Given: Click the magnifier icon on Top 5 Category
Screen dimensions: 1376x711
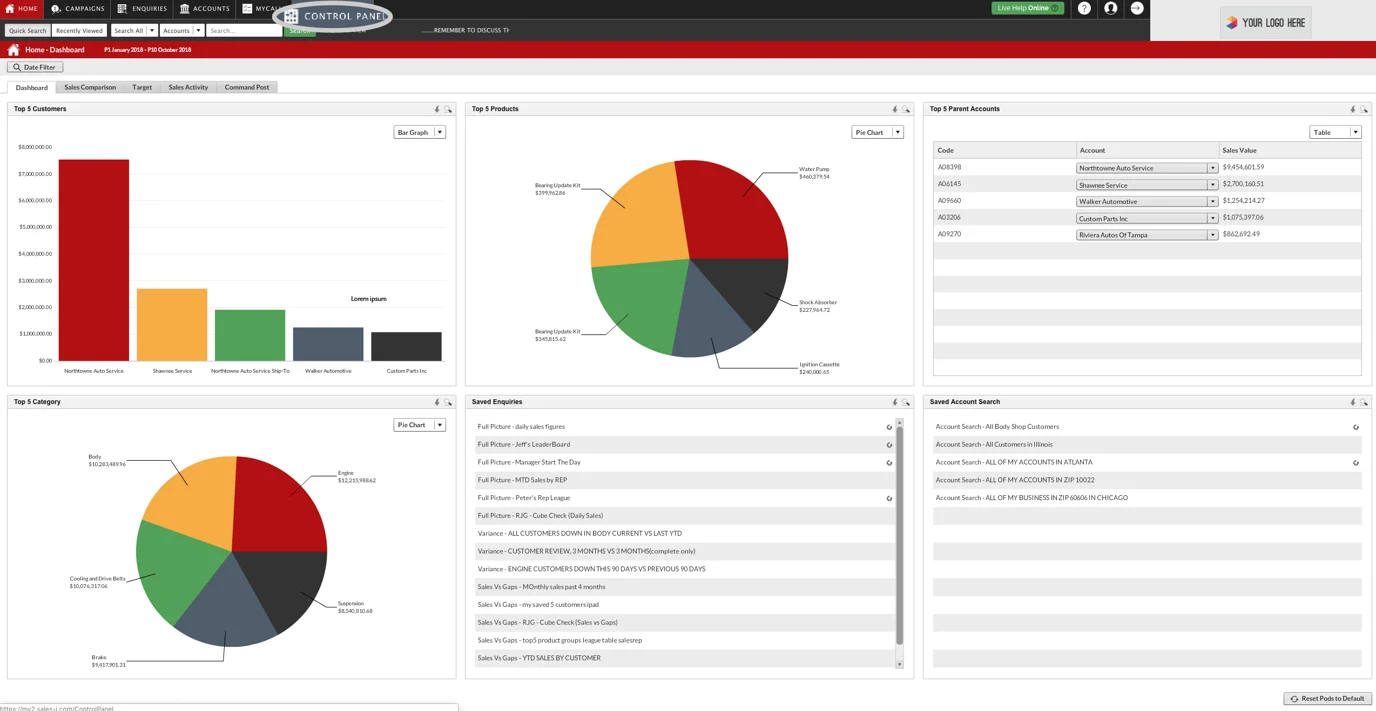Looking at the screenshot, I should point(448,402).
